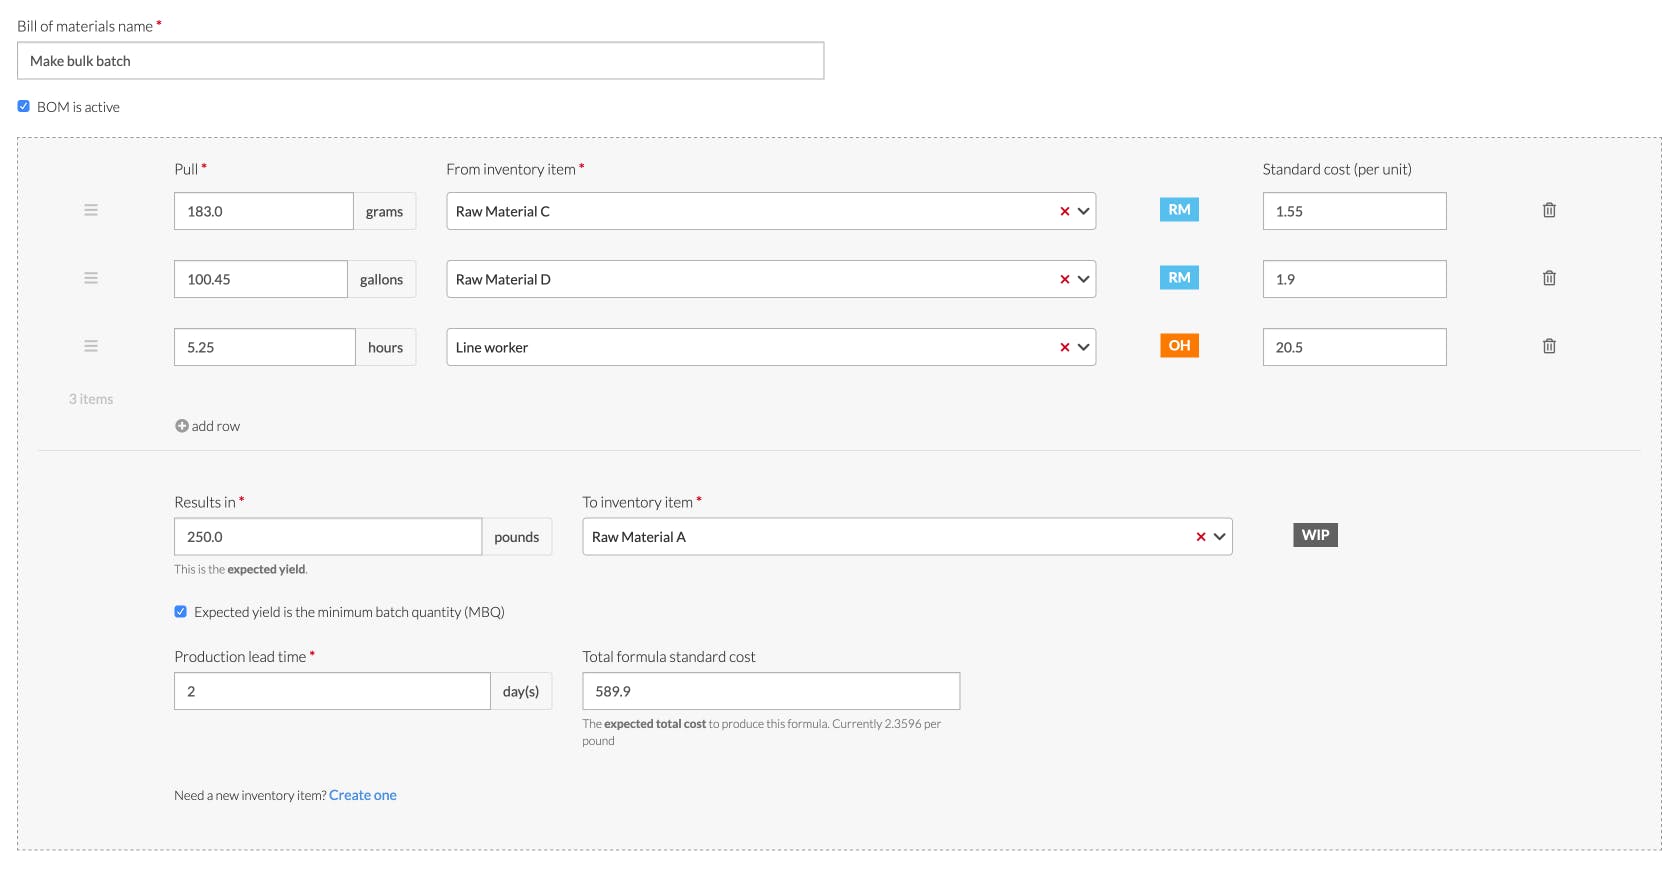1678x878 pixels.
Task: Open the To inventory item dropdown
Action: click(x=1220, y=537)
